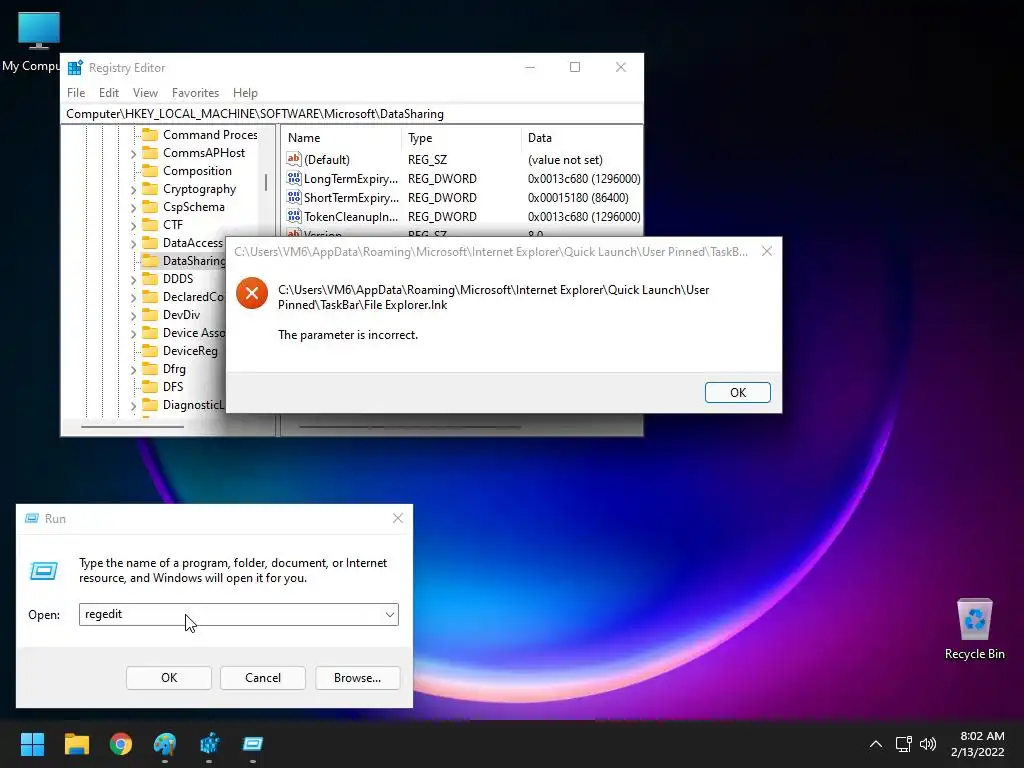This screenshot has width=1024, height=768.
Task: Select the DiagnosticL key
Action: click(193, 405)
